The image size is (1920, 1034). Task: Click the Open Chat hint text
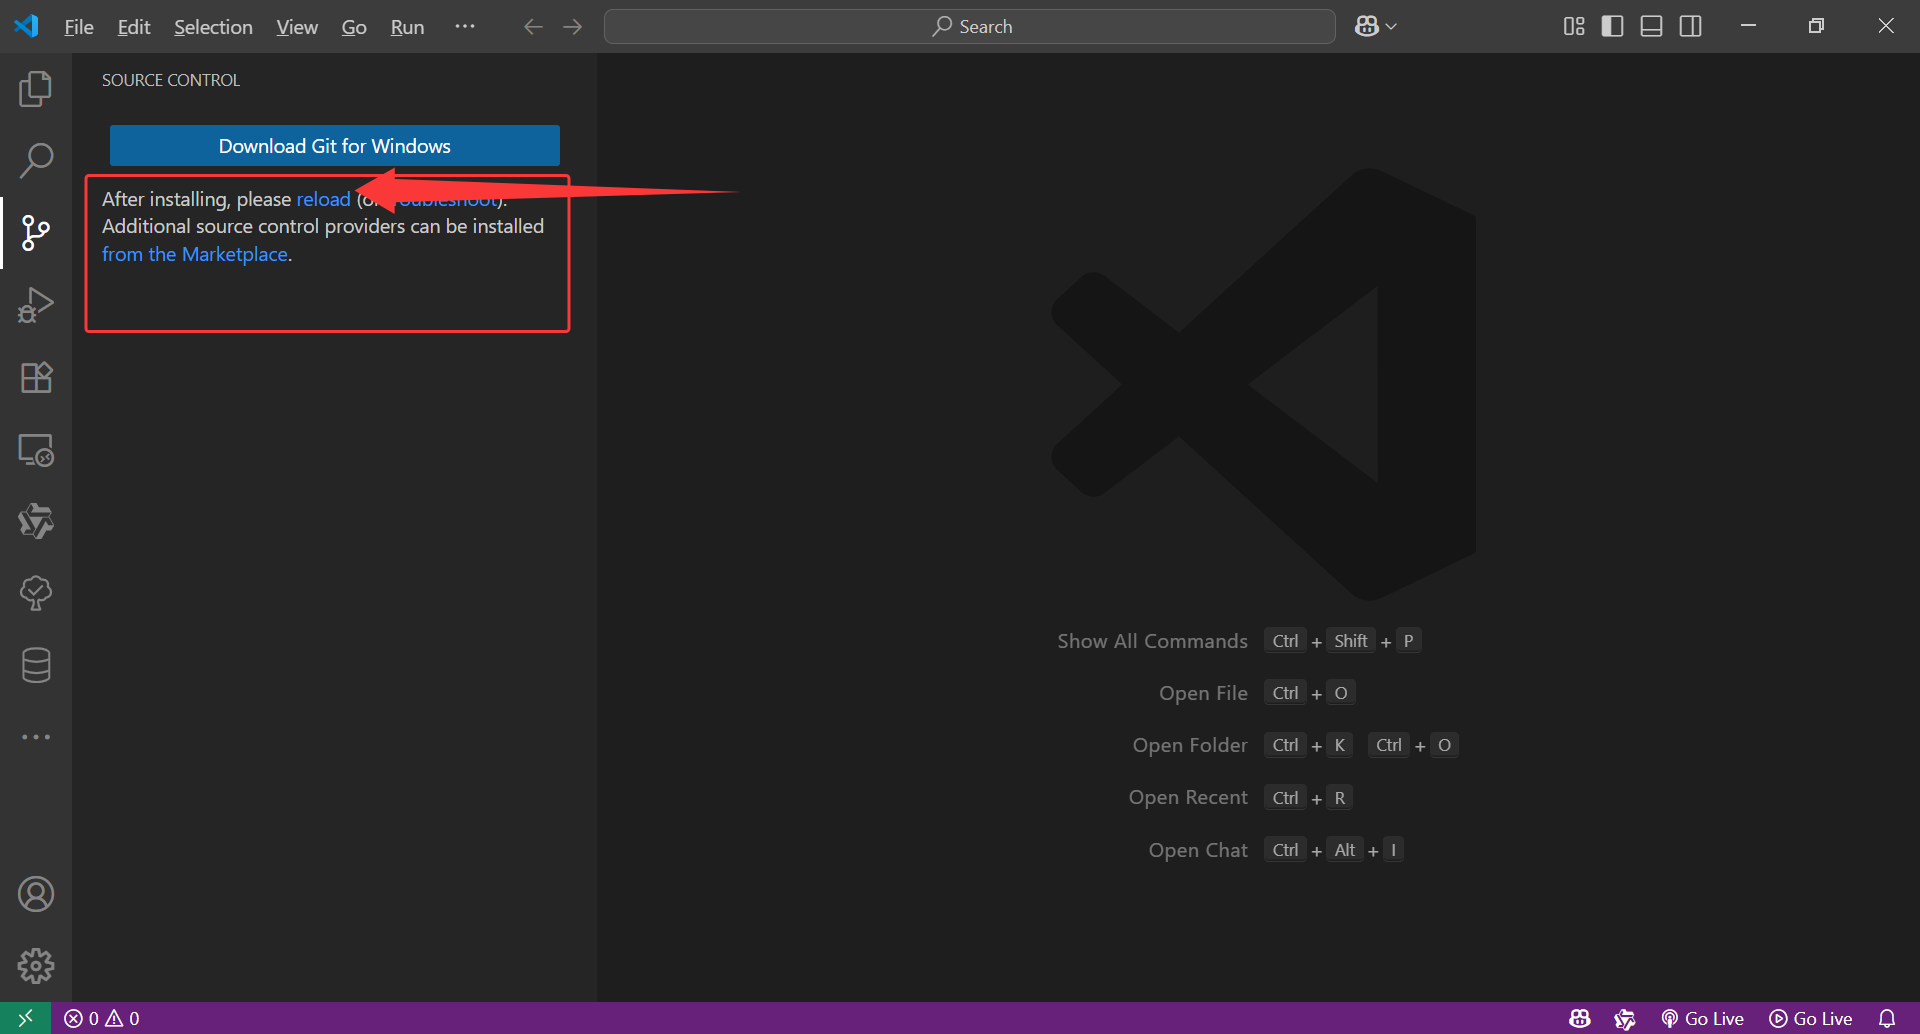1198,850
